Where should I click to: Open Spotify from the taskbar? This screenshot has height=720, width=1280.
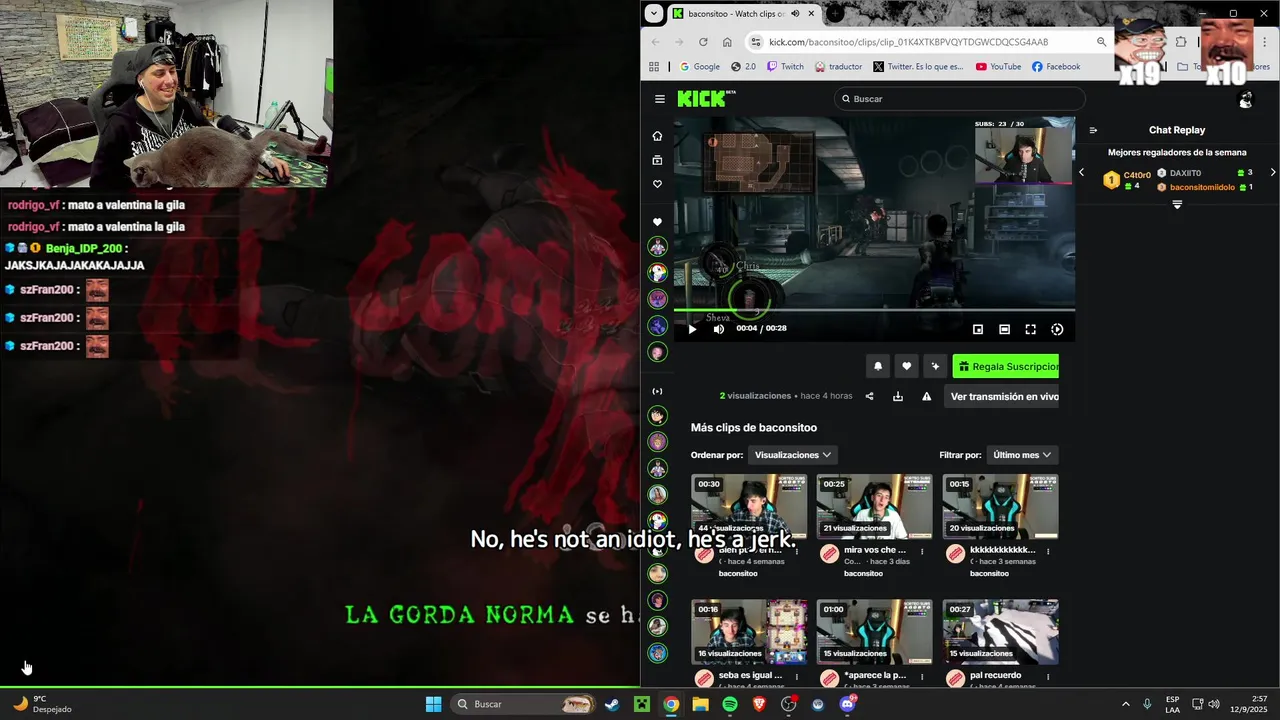coord(730,704)
